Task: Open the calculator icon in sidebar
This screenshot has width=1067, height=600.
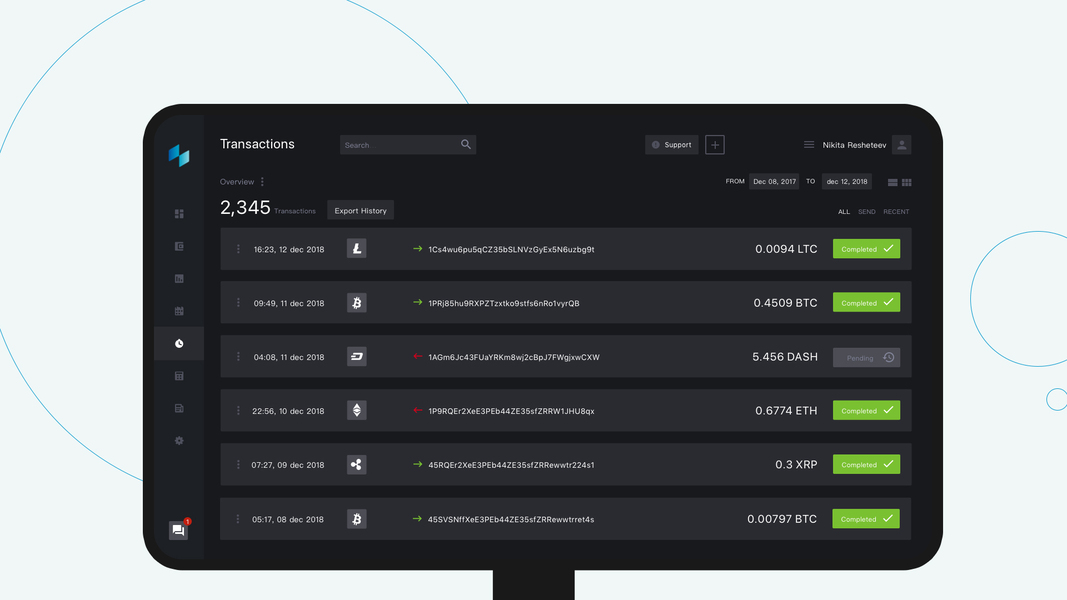Action: coord(179,376)
